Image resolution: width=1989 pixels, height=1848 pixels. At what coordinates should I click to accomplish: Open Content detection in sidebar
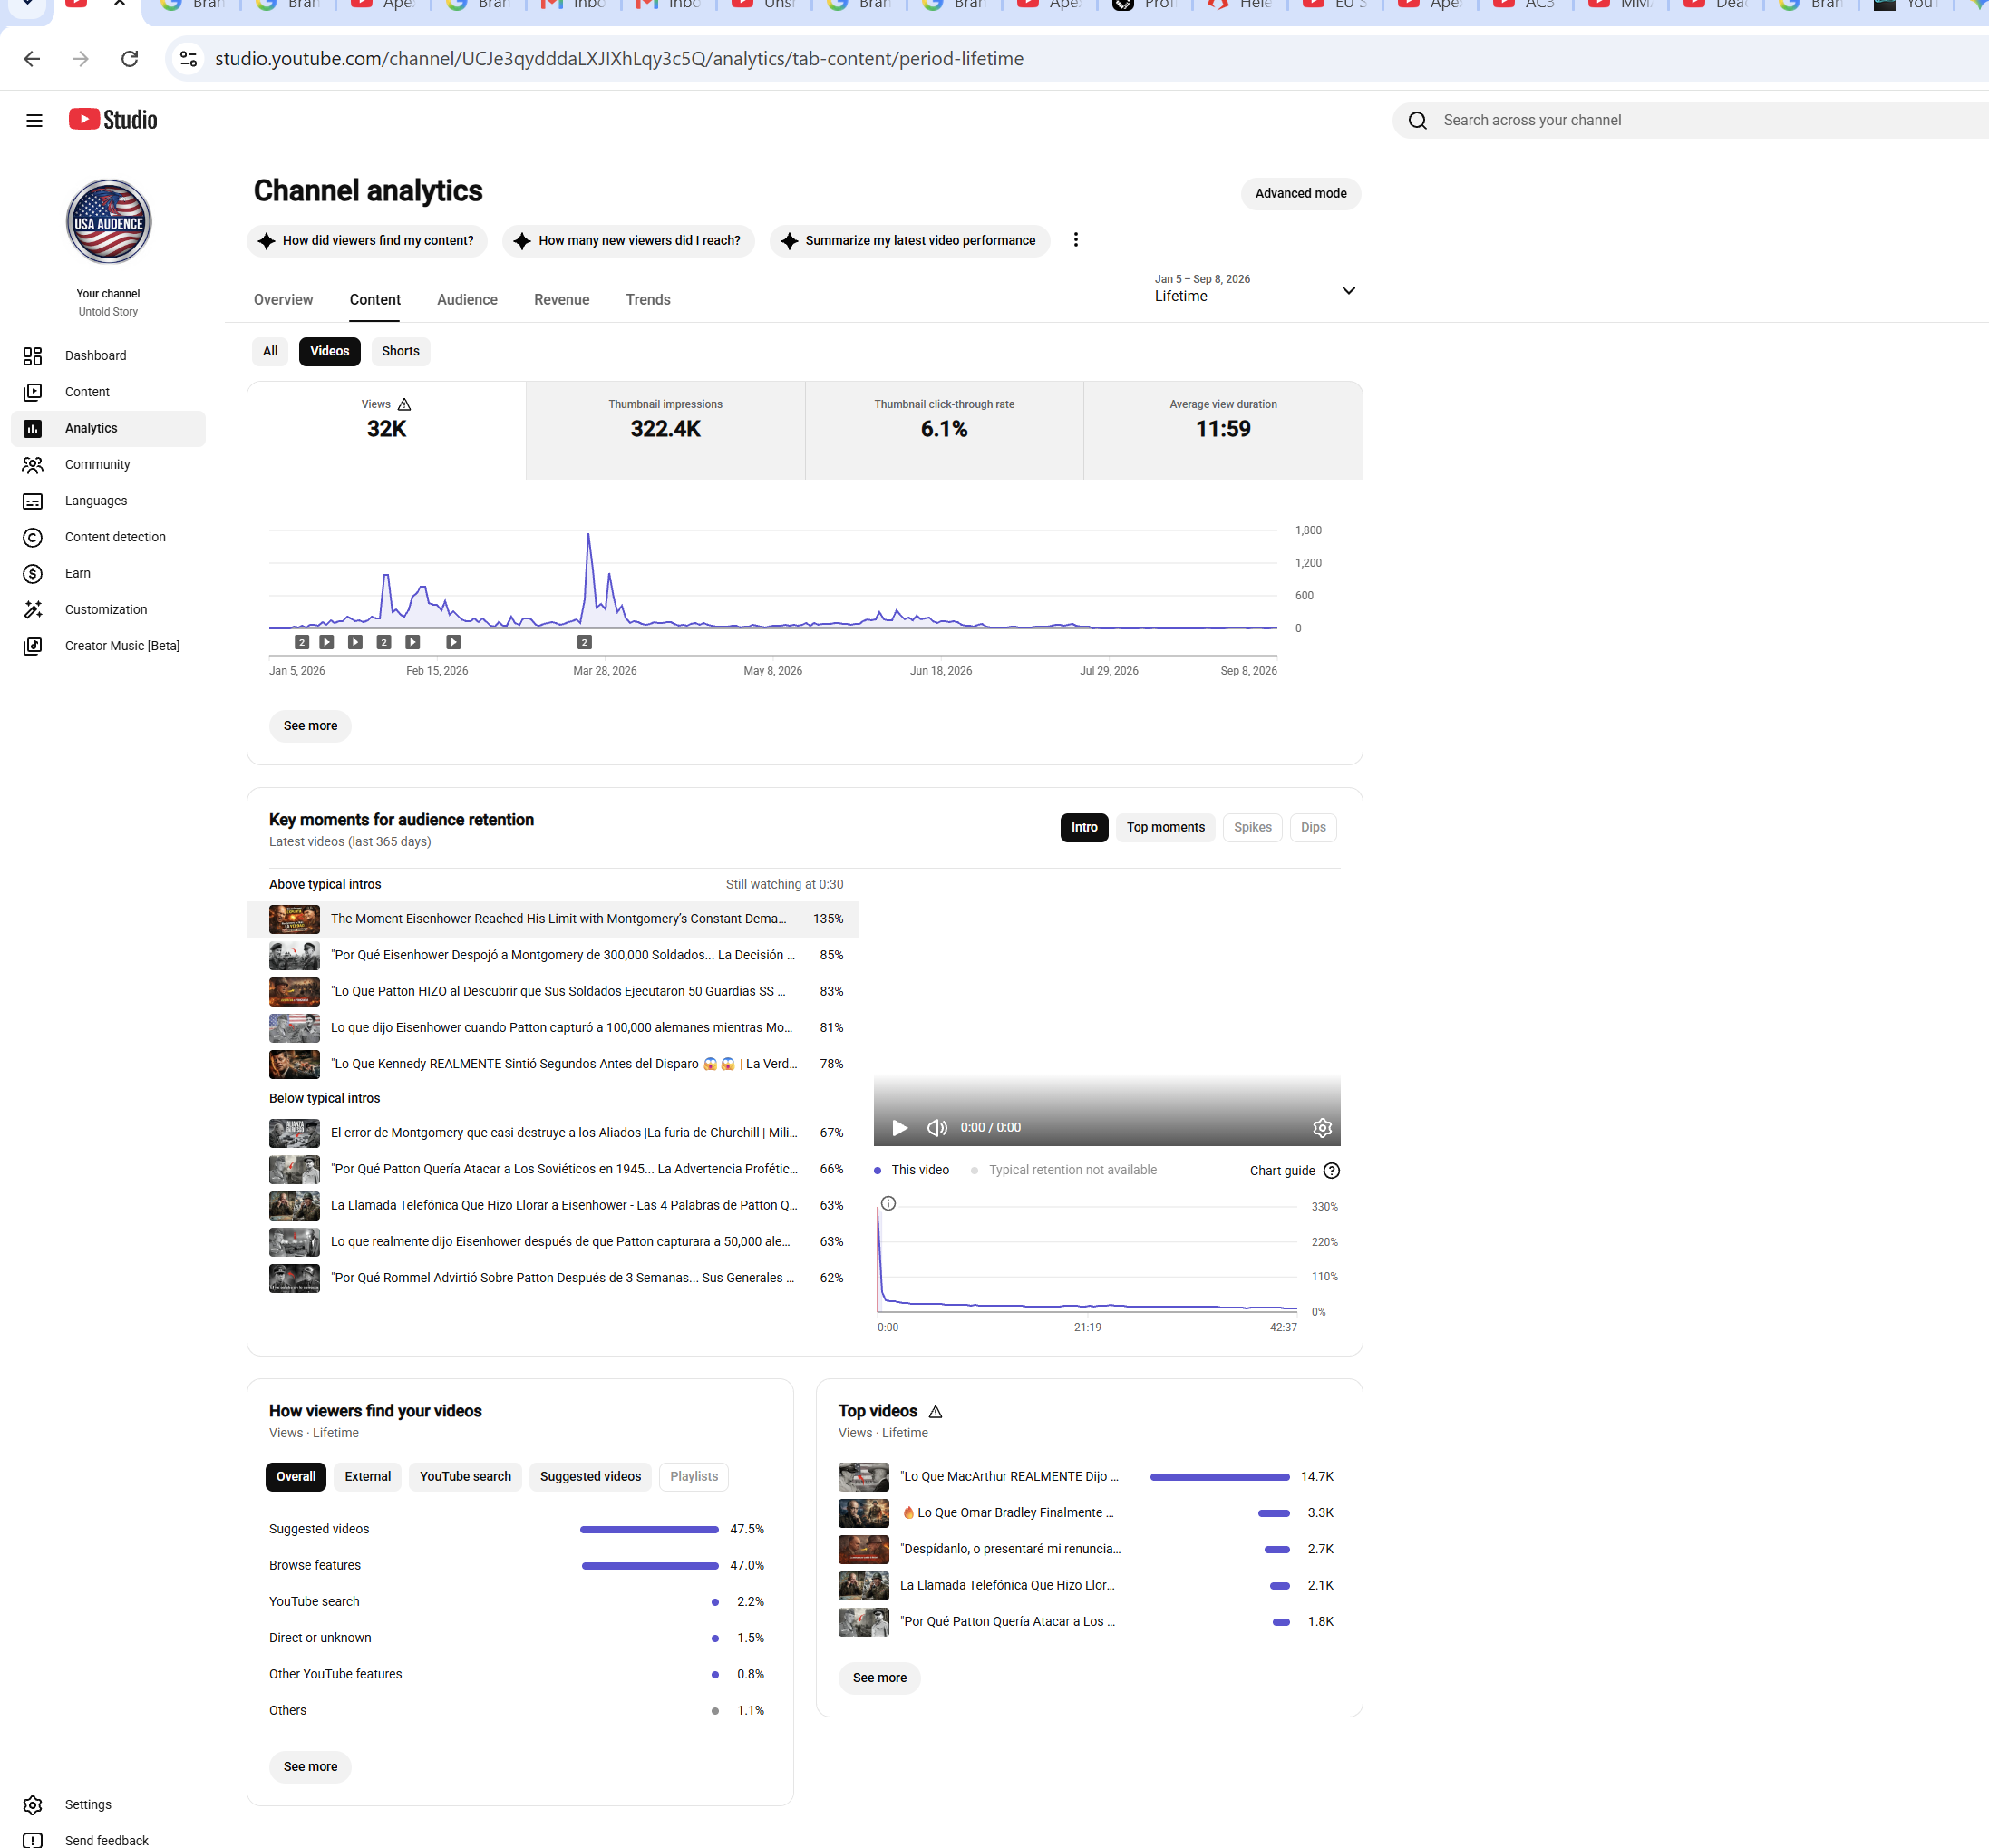(108, 537)
